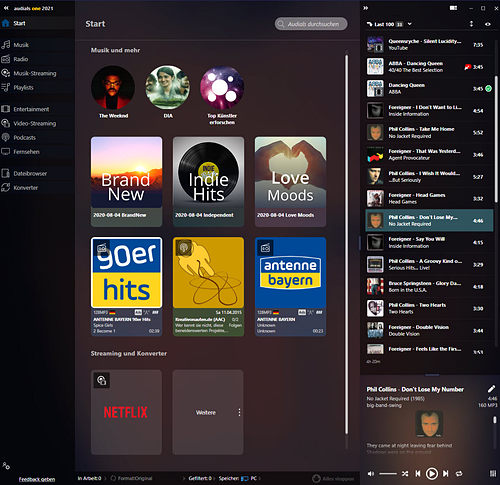Click the sort arrows icon in playlist header
The width and height of the screenshot is (500, 485).
pyautogui.click(x=471, y=24)
